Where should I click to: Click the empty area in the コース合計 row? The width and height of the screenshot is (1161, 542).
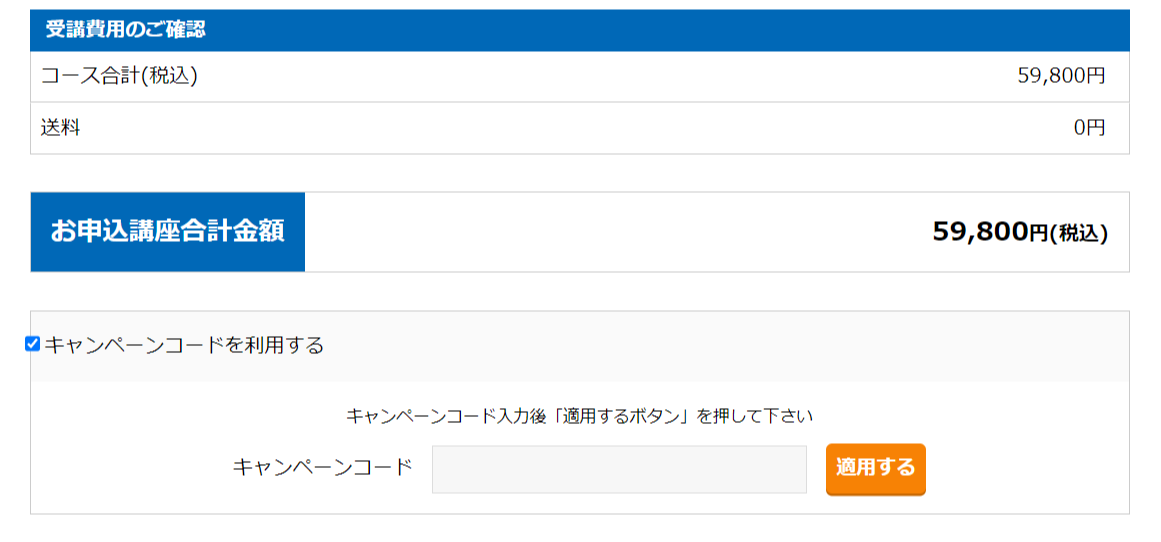click(607, 76)
